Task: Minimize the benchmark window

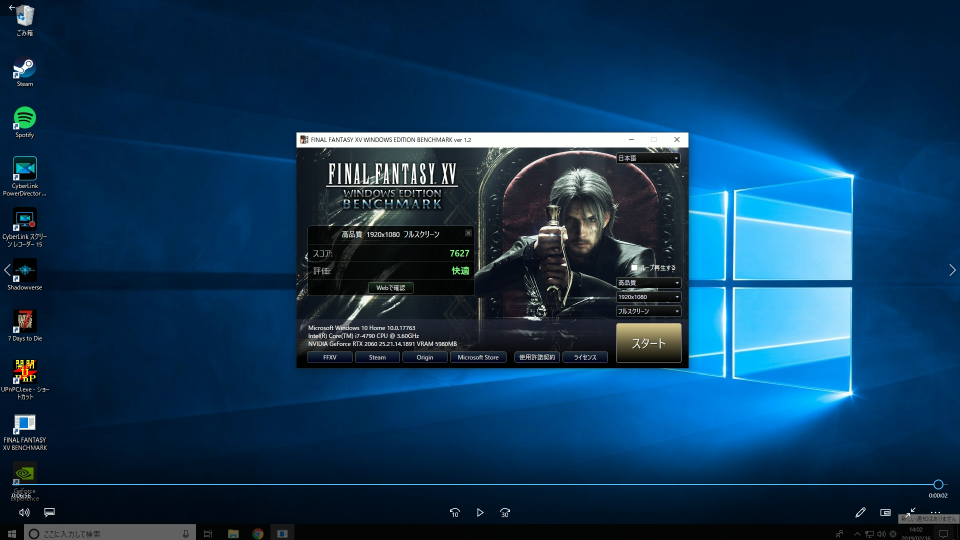Action: click(631, 140)
